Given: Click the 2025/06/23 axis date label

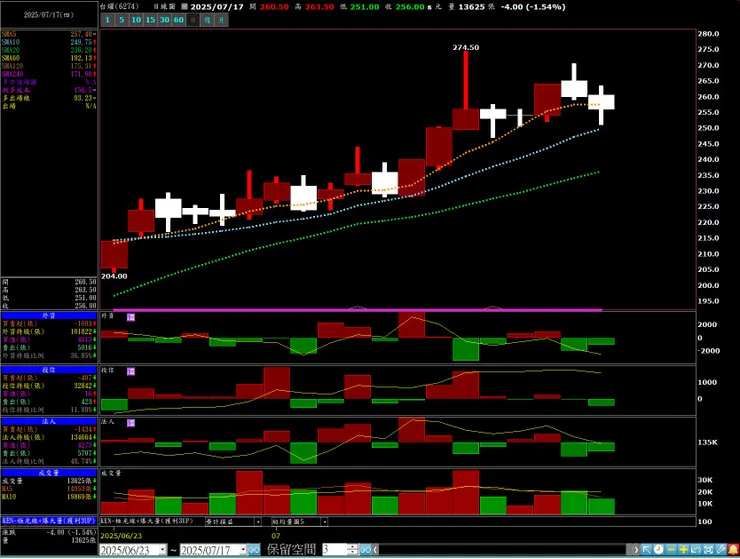Looking at the screenshot, I should point(121,536).
